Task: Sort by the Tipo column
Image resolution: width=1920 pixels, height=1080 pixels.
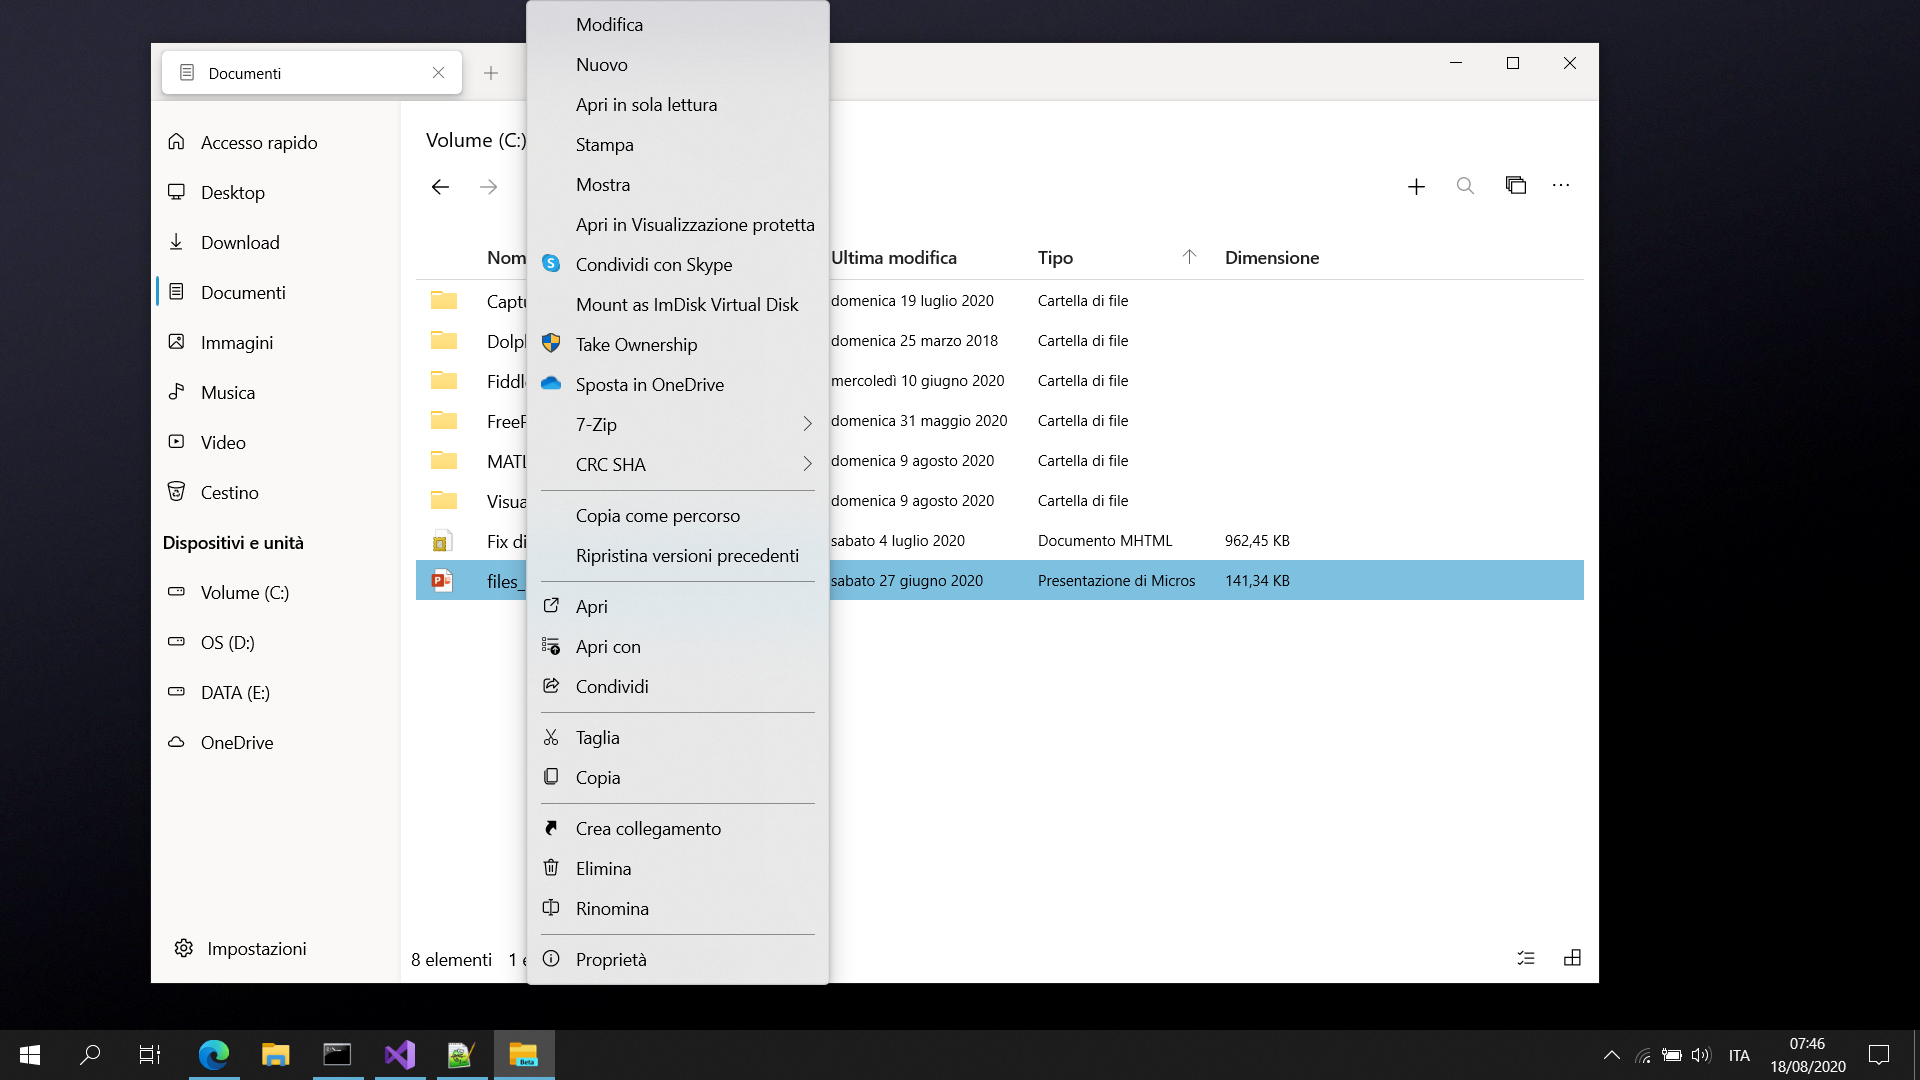Action: coord(1055,258)
